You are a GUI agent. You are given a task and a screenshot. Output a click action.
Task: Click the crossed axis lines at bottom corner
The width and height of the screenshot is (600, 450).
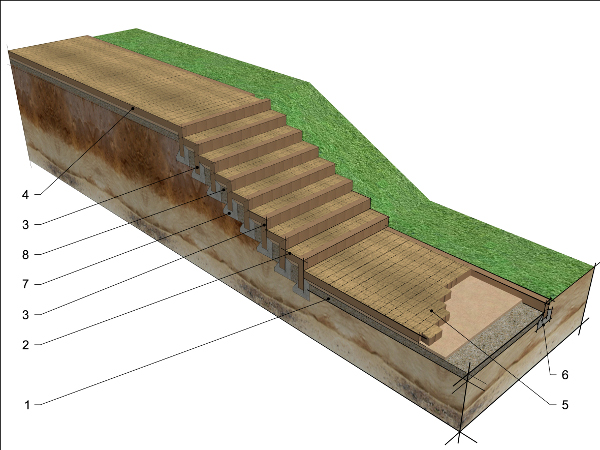pyautogui.click(x=458, y=433)
